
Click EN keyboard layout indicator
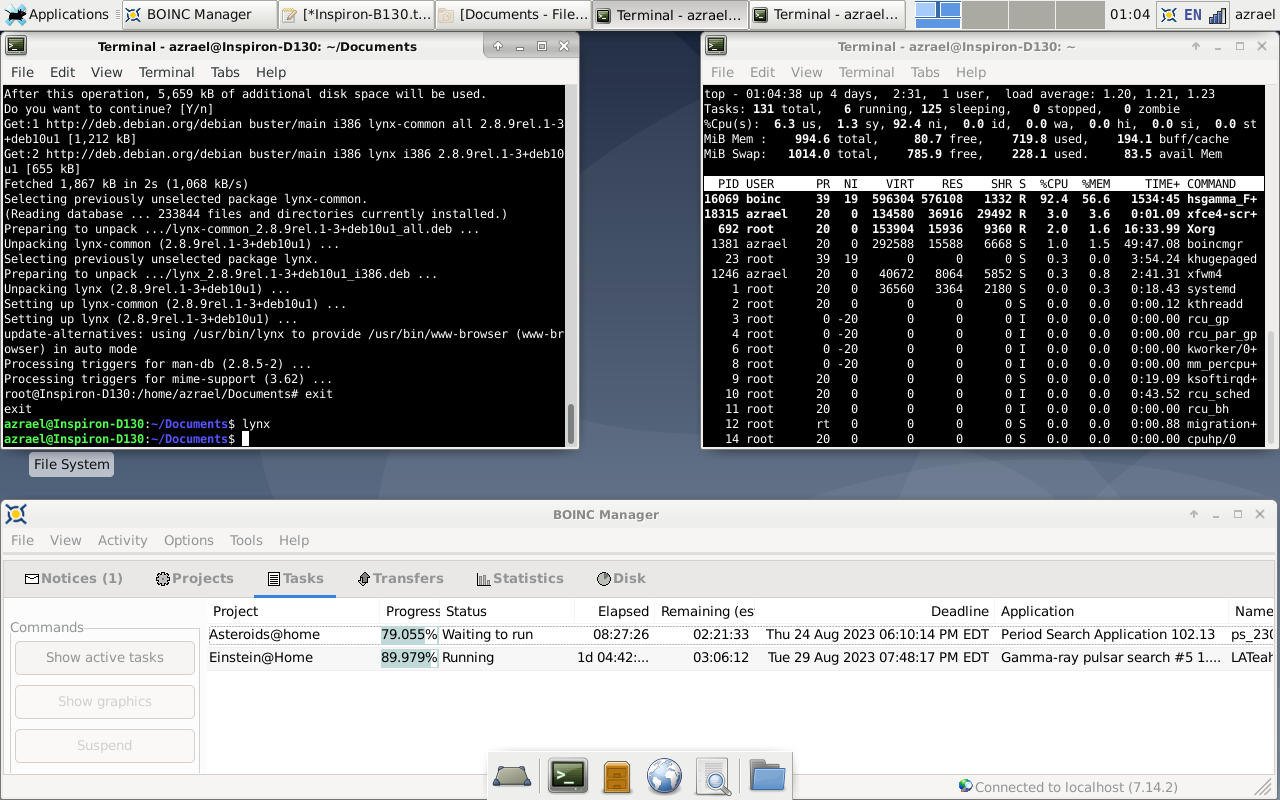point(1192,14)
